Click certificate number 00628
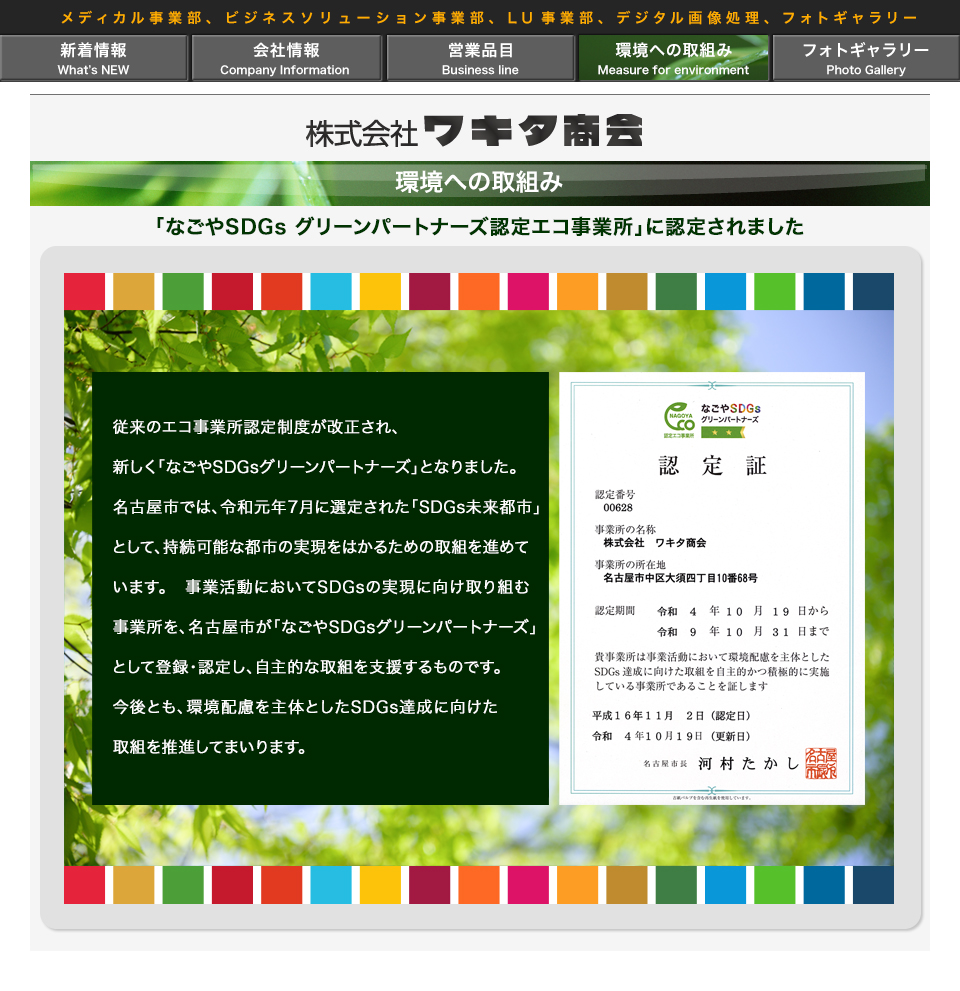Viewport: 960px width, 991px height. [617, 508]
